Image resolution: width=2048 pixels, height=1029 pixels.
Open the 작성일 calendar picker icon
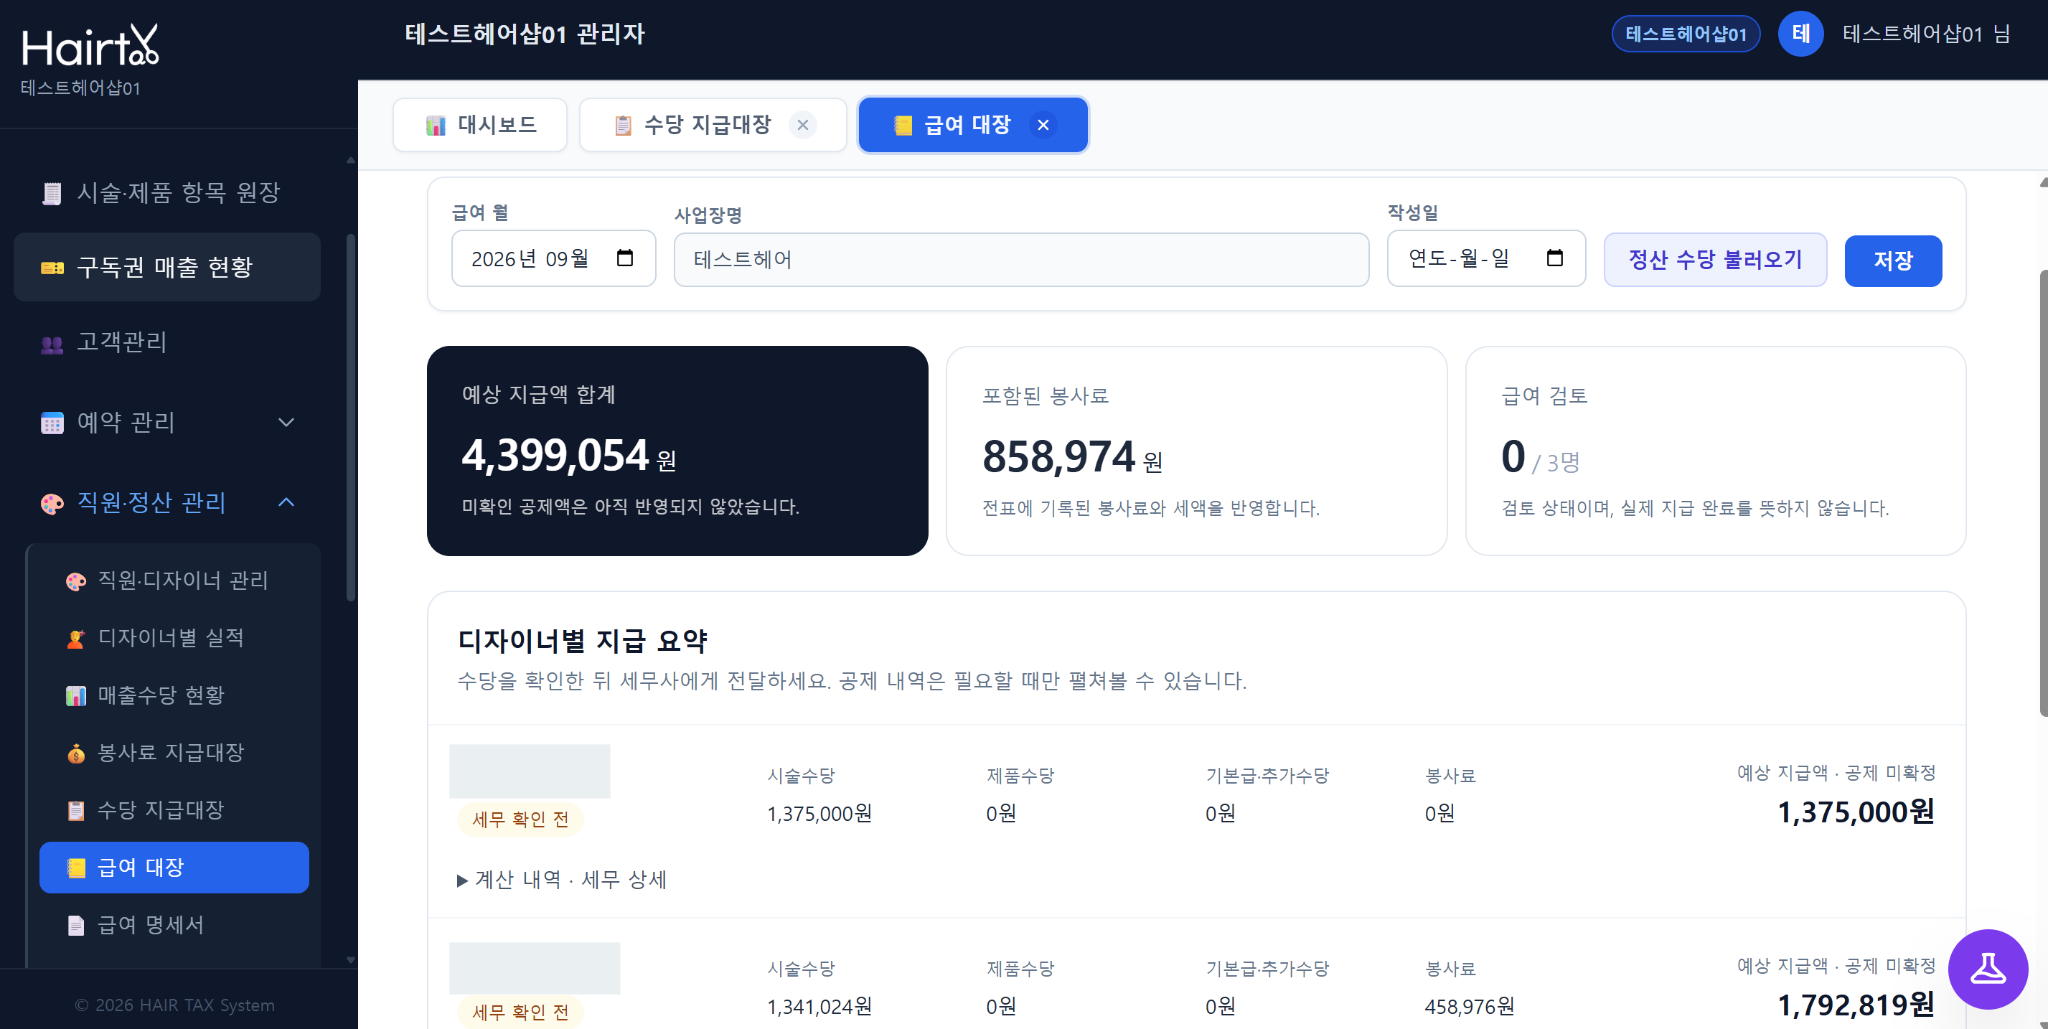tap(1554, 258)
